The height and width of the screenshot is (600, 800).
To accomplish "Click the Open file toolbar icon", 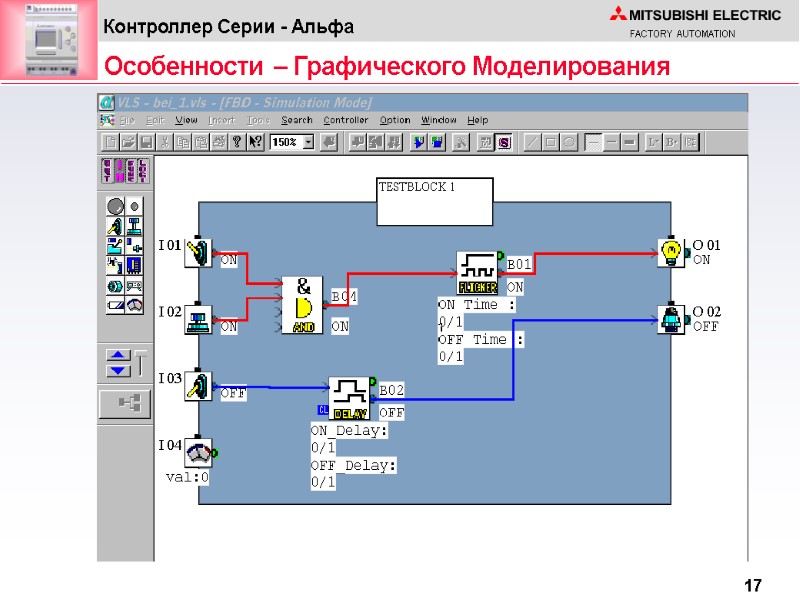I will pos(128,142).
